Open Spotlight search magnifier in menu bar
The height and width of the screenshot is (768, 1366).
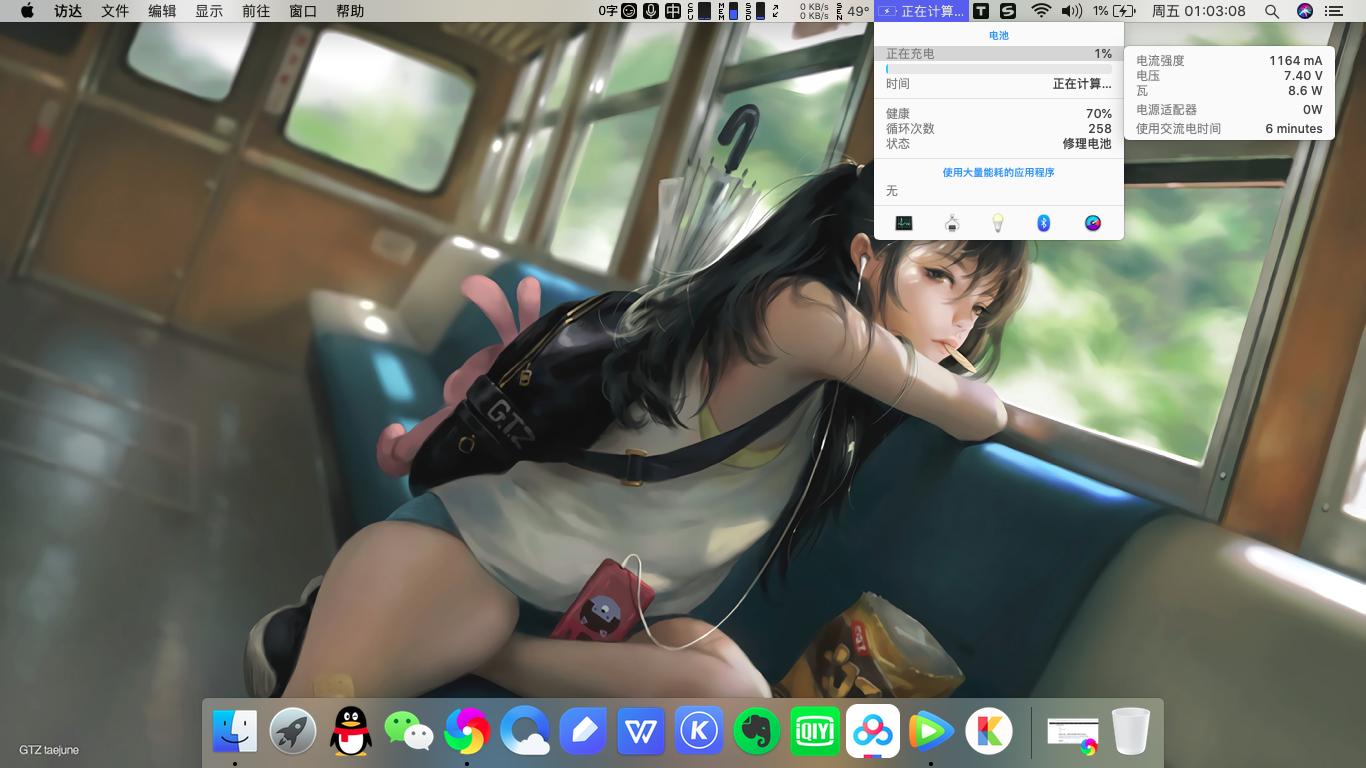pyautogui.click(x=1272, y=11)
